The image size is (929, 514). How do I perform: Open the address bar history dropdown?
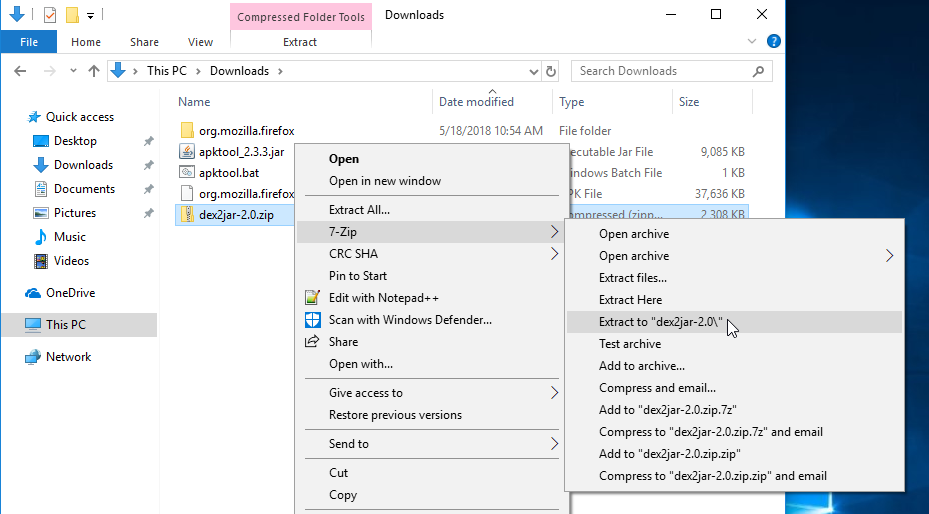pos(534,71)
